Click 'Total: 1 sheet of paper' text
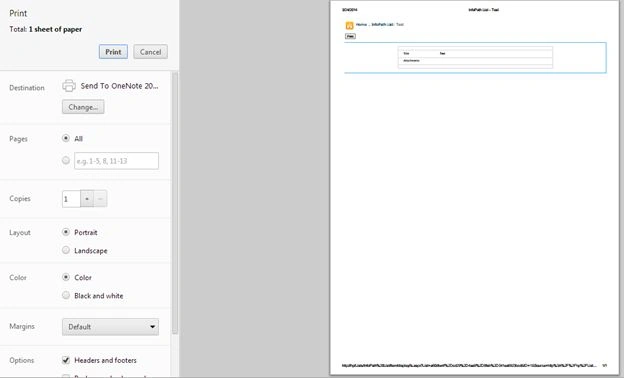The height and width of the screenshot is (378, 624). (46, 29)
